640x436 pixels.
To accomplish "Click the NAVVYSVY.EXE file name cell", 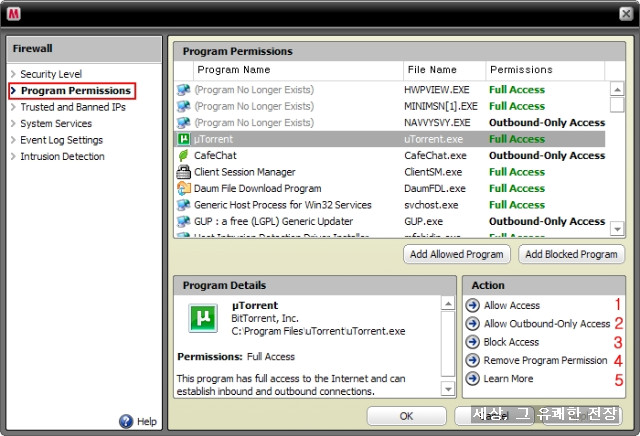I will (x=437, y=122).
